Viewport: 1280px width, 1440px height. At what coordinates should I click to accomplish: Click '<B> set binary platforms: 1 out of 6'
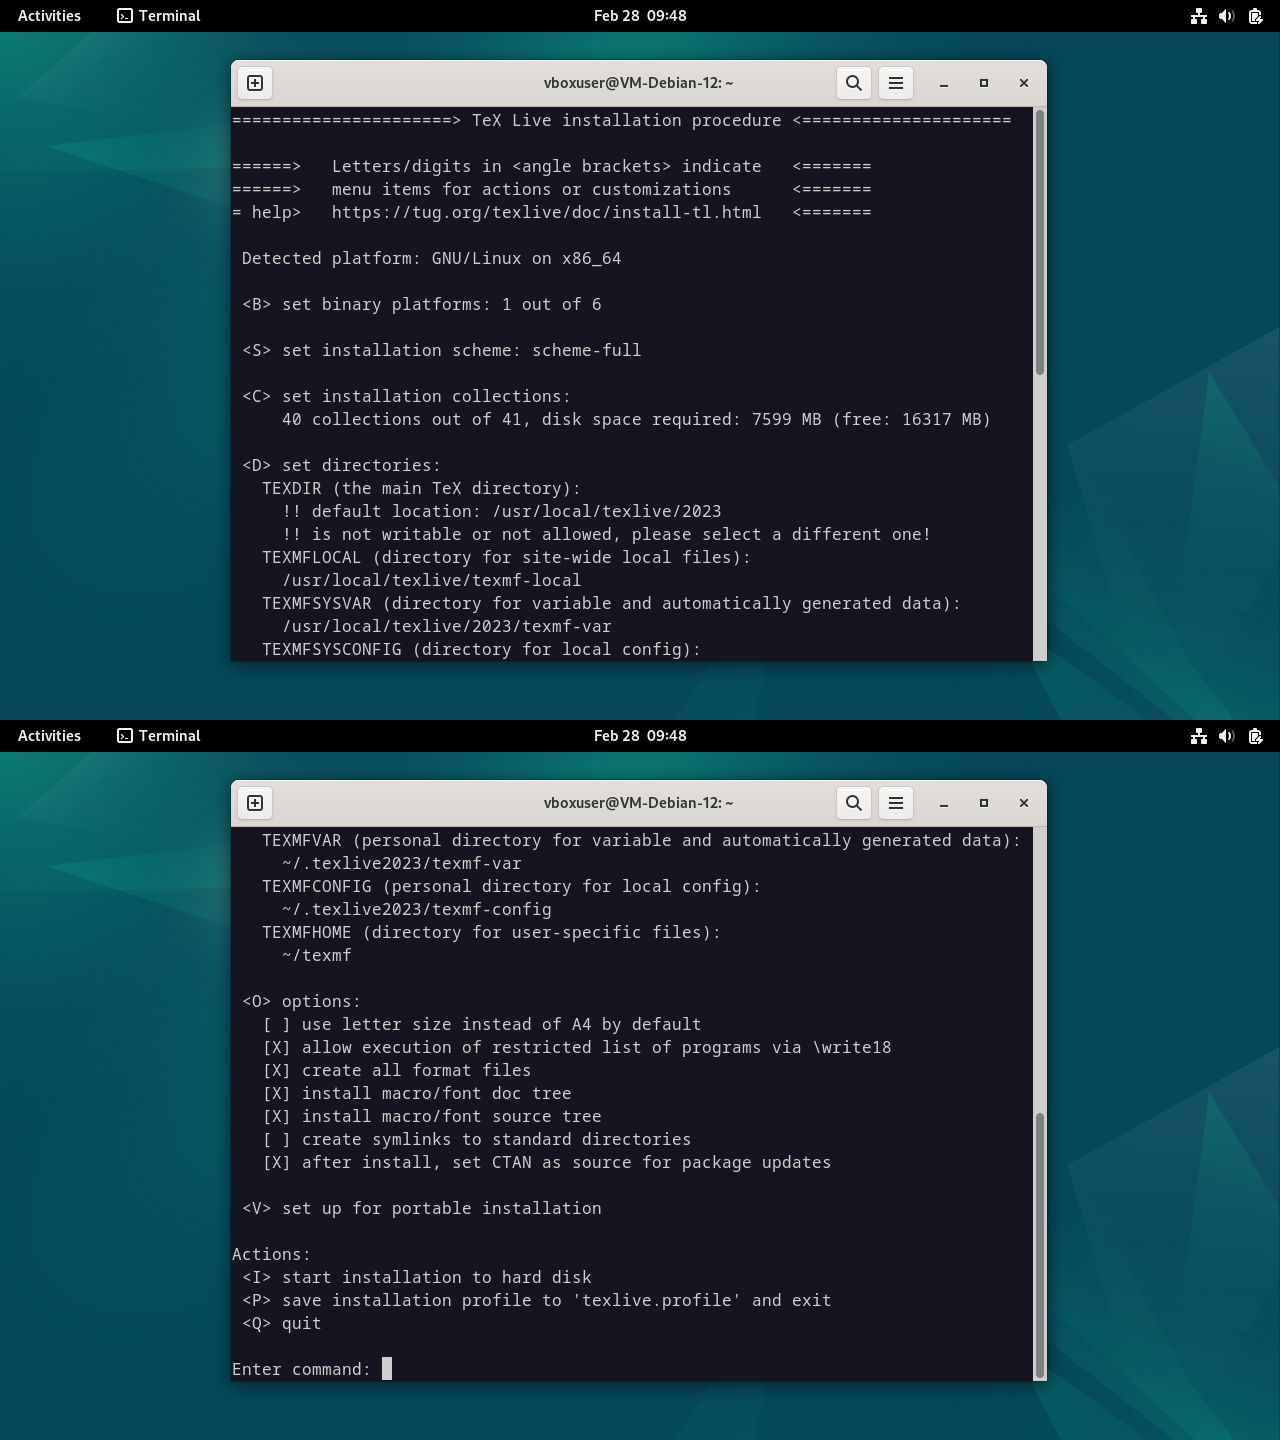tap(422, 304)
